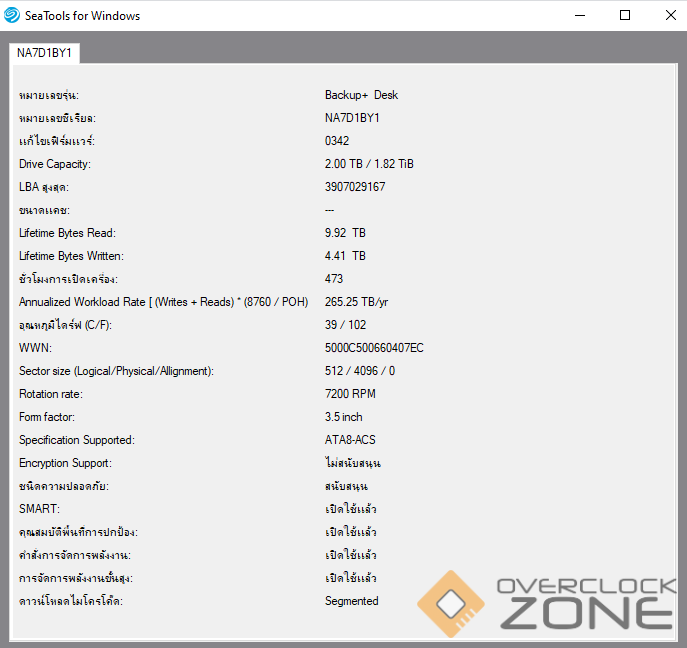Click the Lifetime Bytes Read label
The height and width of the screenshot is (648, 687).
[67, 233]
